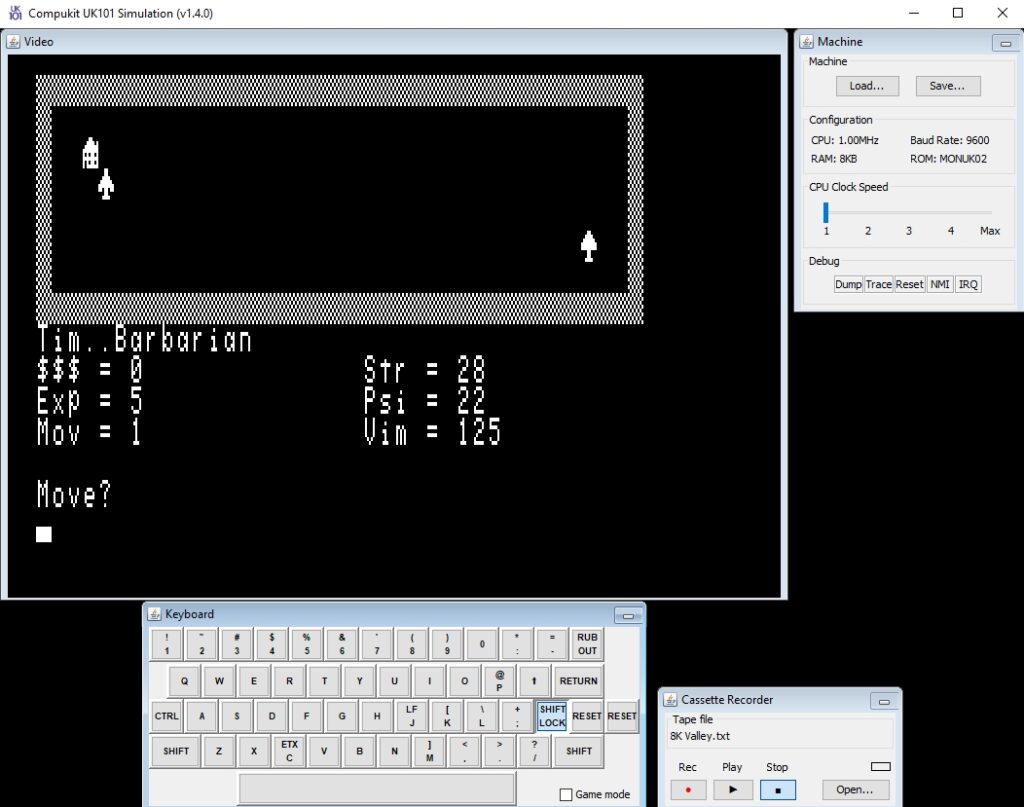Toggle the SHIFT LOCK key
Screen dimensions: 1024x807
pyautogui.click(x=552, y=716)
